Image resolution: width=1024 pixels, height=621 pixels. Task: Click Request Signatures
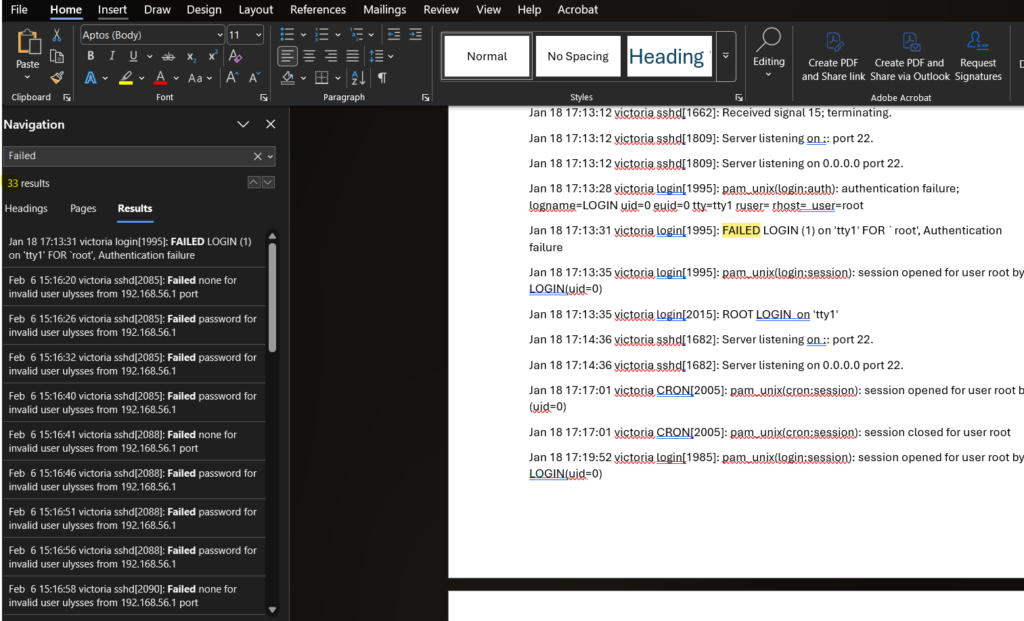(978, 56)
